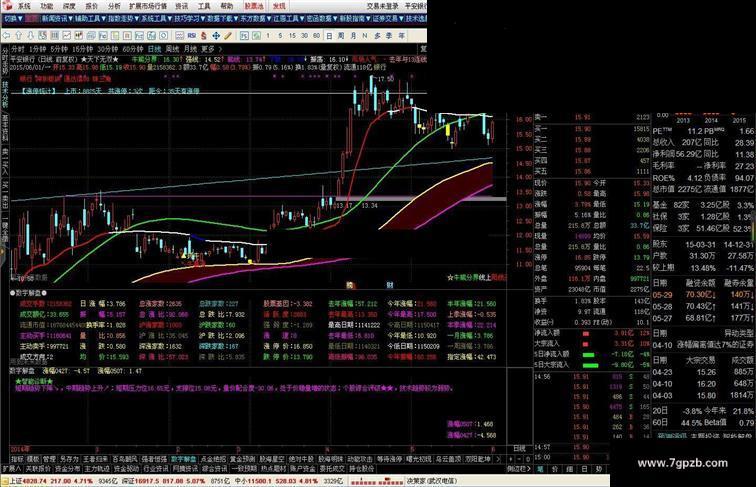Switch toolbar period to 周 (weekly)
Image resolution: width=756 pixels, height=487 pixels.
click(x=341, y=36)
